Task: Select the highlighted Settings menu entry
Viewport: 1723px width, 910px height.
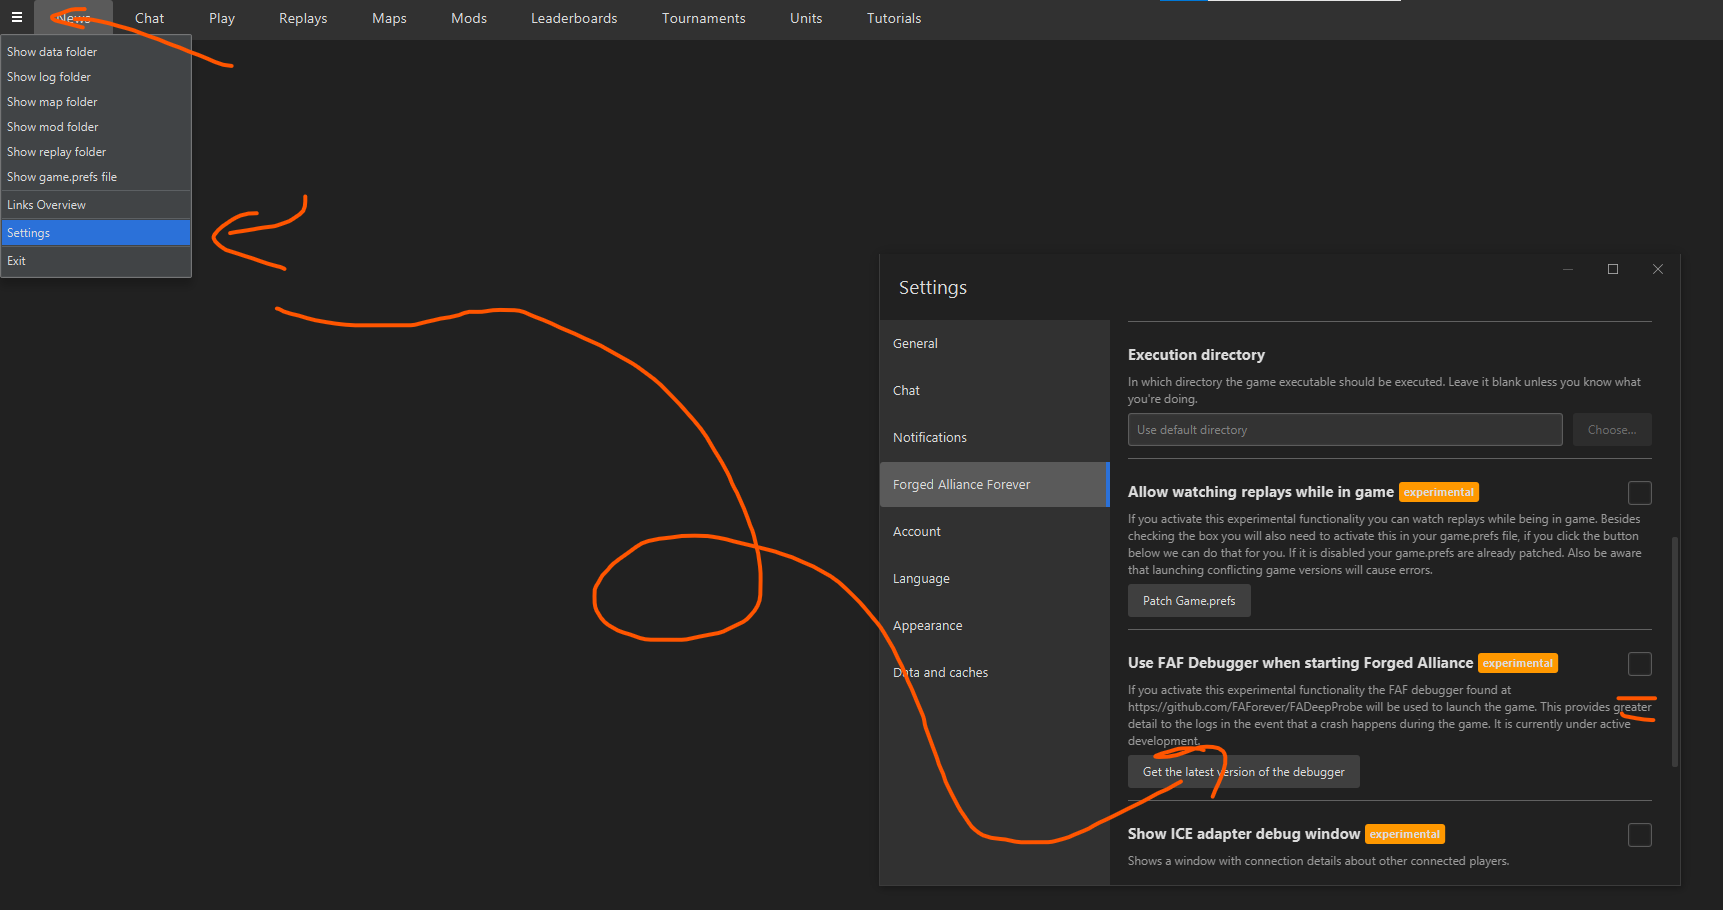Action: tap(96, 233)
